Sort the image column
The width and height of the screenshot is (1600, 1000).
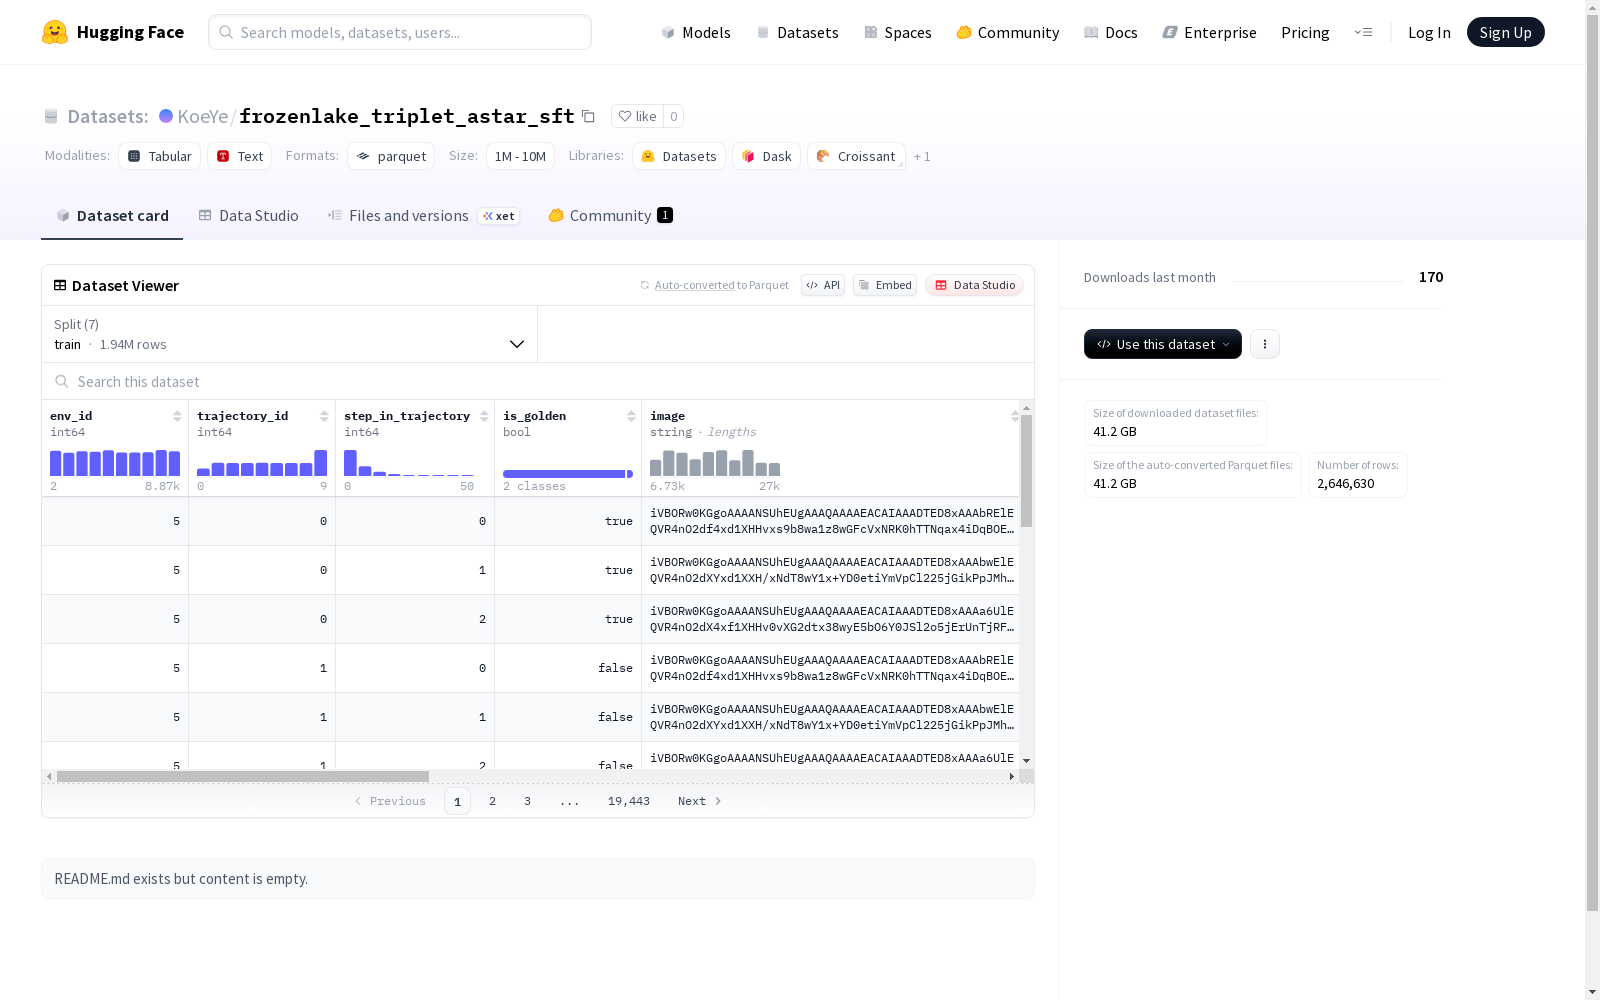tap(1015, 416)
